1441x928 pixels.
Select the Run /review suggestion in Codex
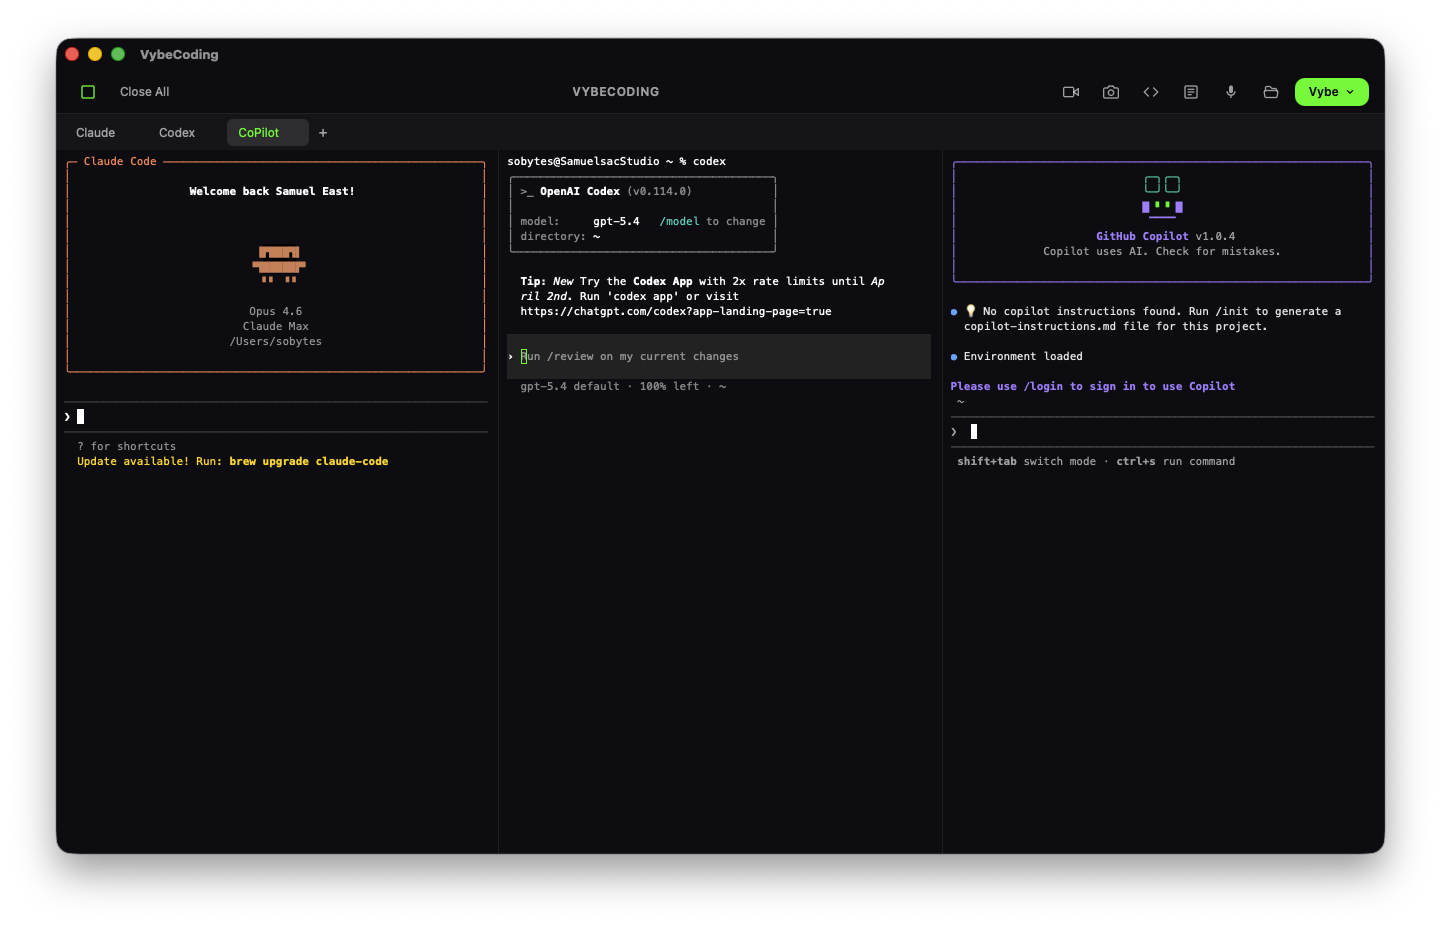click(x=630, y=356)
